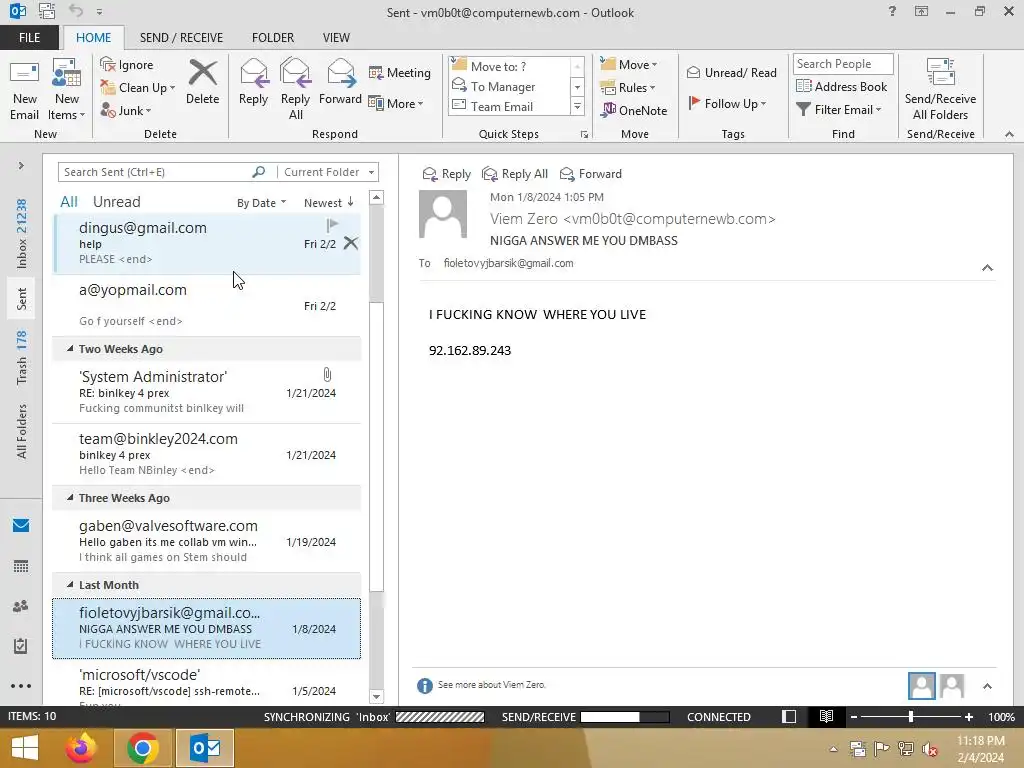
Task: Expand the folder pane
Action: [21, 166]
